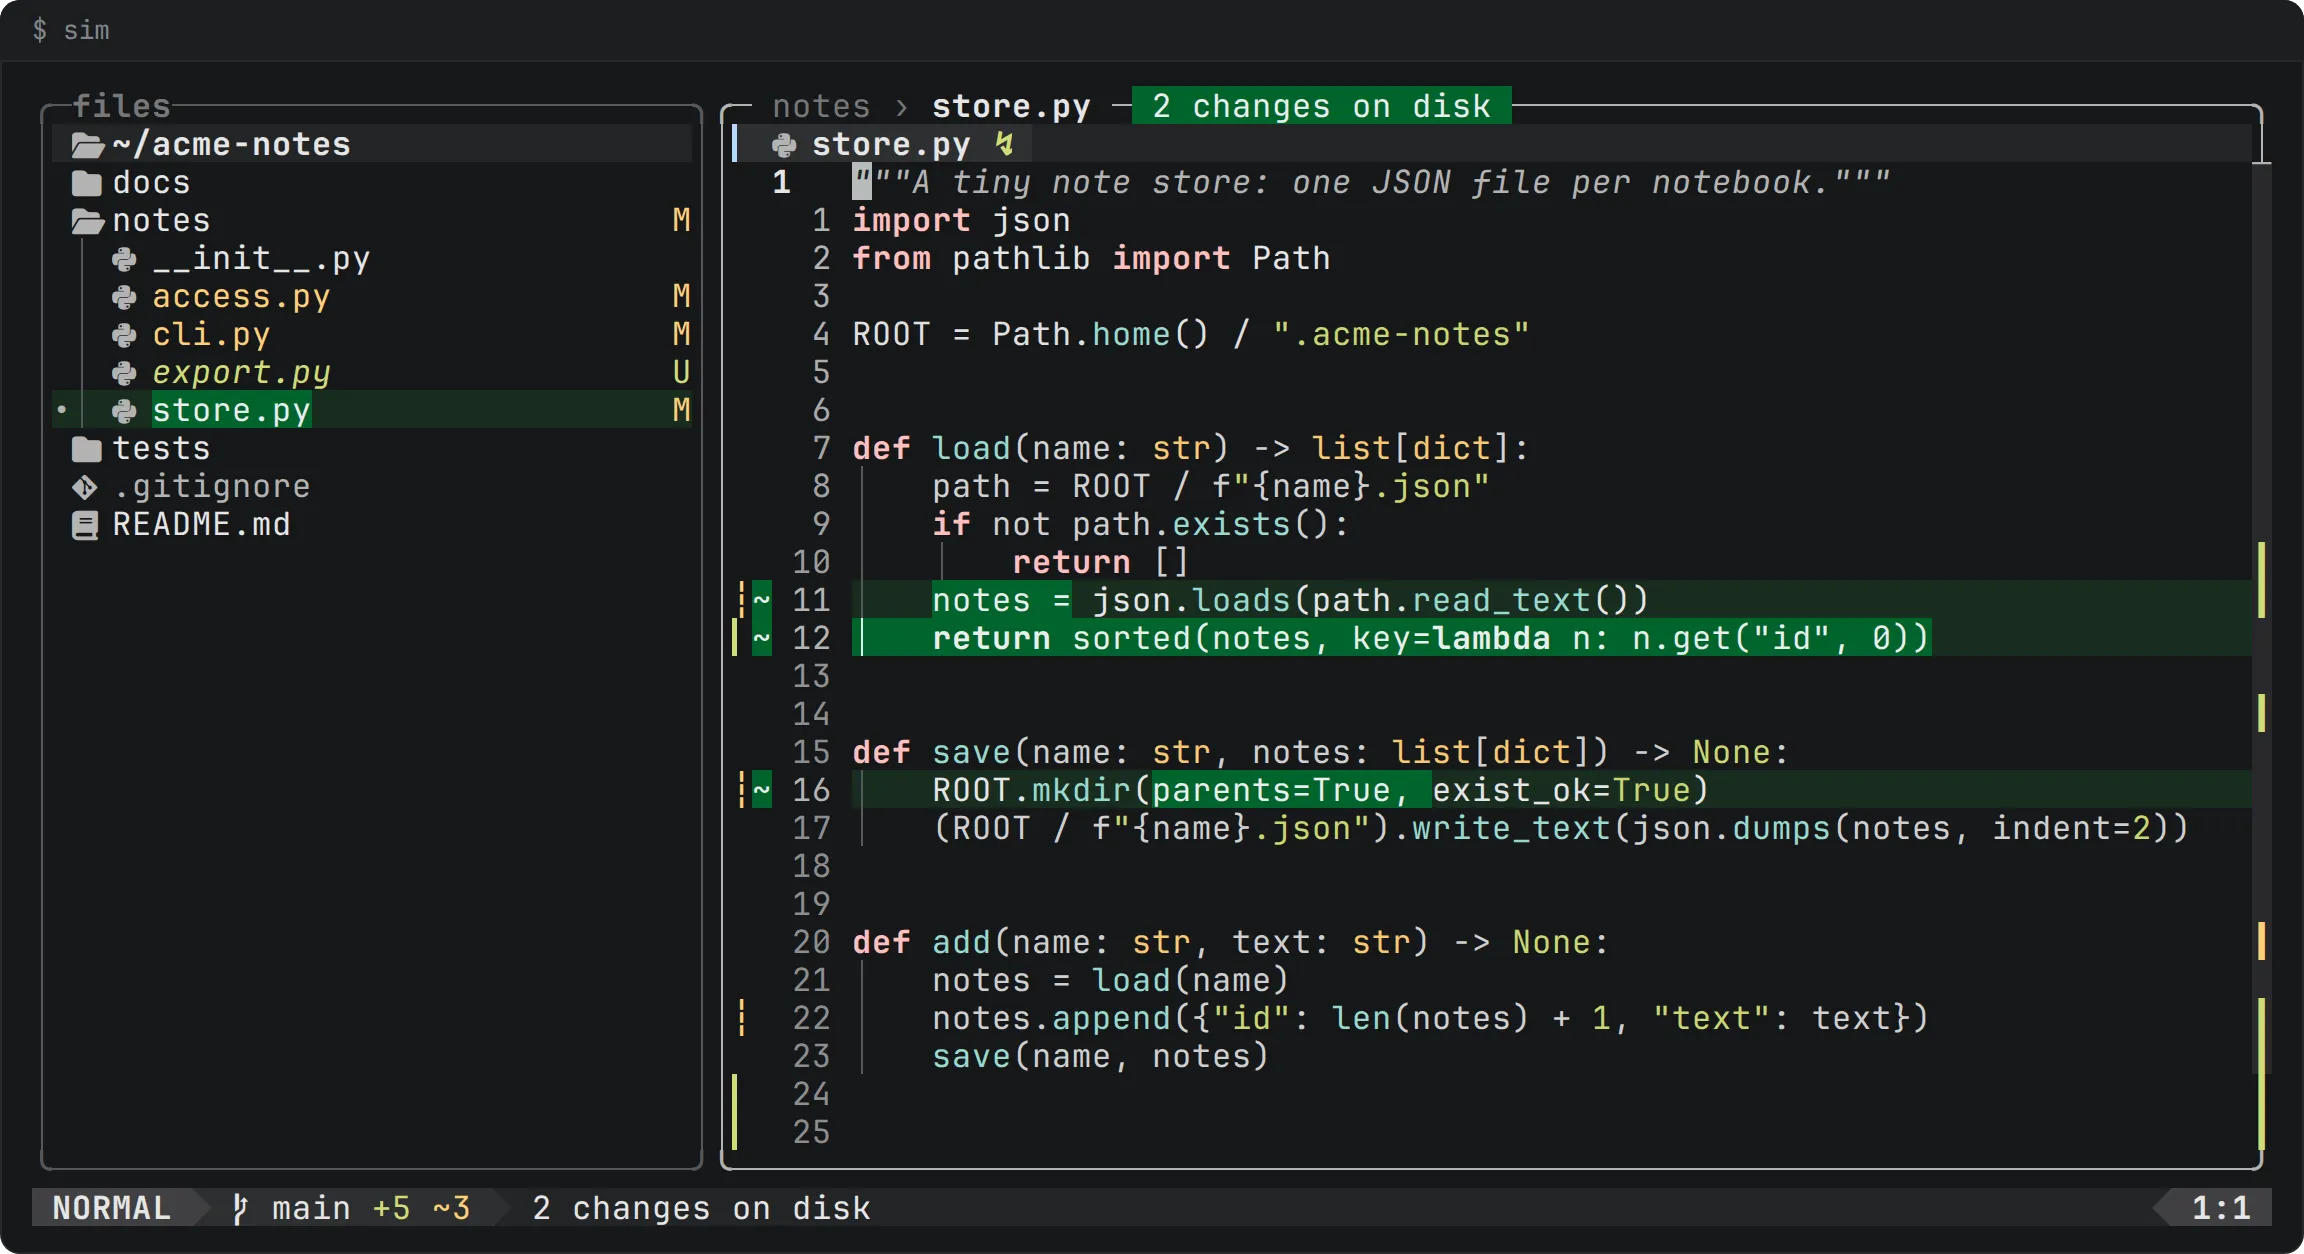This screenshot has height=1254, width=2304.
Task: Click the orange marker in the editor scrollbar
Action: pyautogui.click(x=2261, y=941)
